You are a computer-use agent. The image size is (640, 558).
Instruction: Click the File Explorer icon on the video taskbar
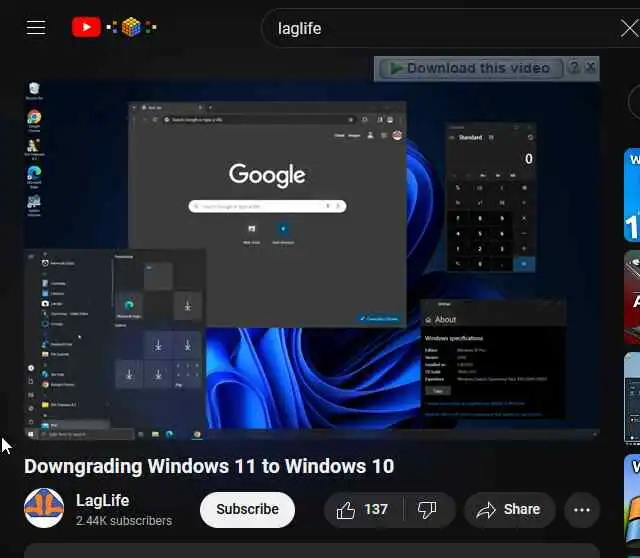tap(155, 434)
